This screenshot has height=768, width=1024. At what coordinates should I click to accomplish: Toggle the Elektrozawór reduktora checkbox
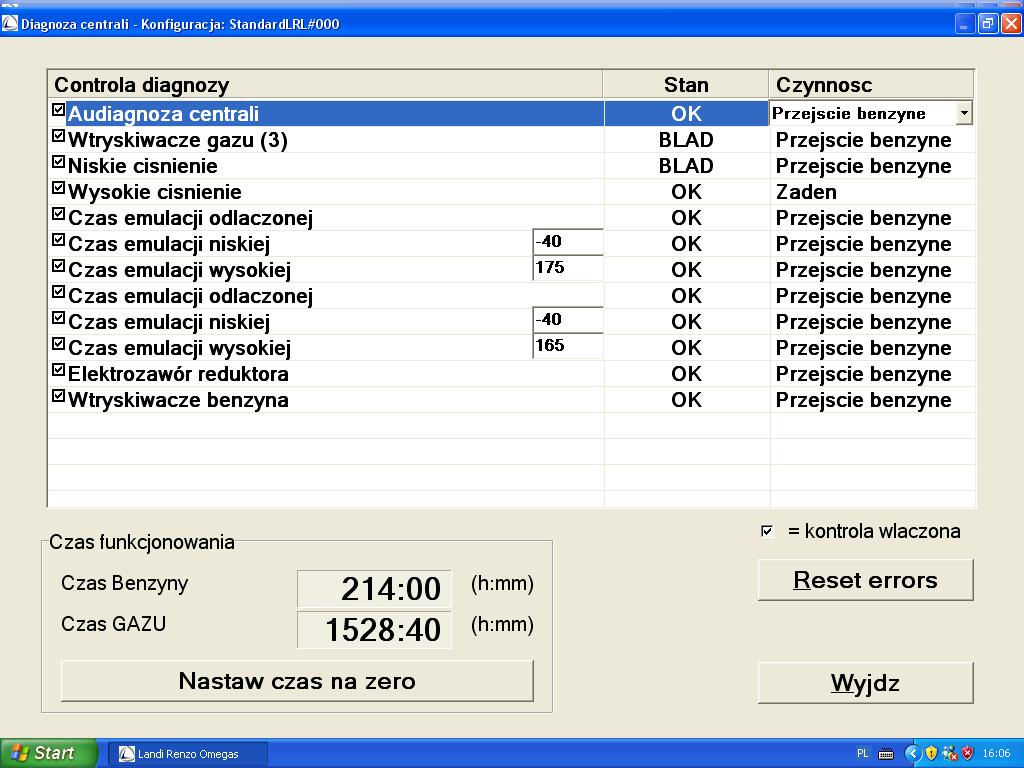click(x=59, y=370)
